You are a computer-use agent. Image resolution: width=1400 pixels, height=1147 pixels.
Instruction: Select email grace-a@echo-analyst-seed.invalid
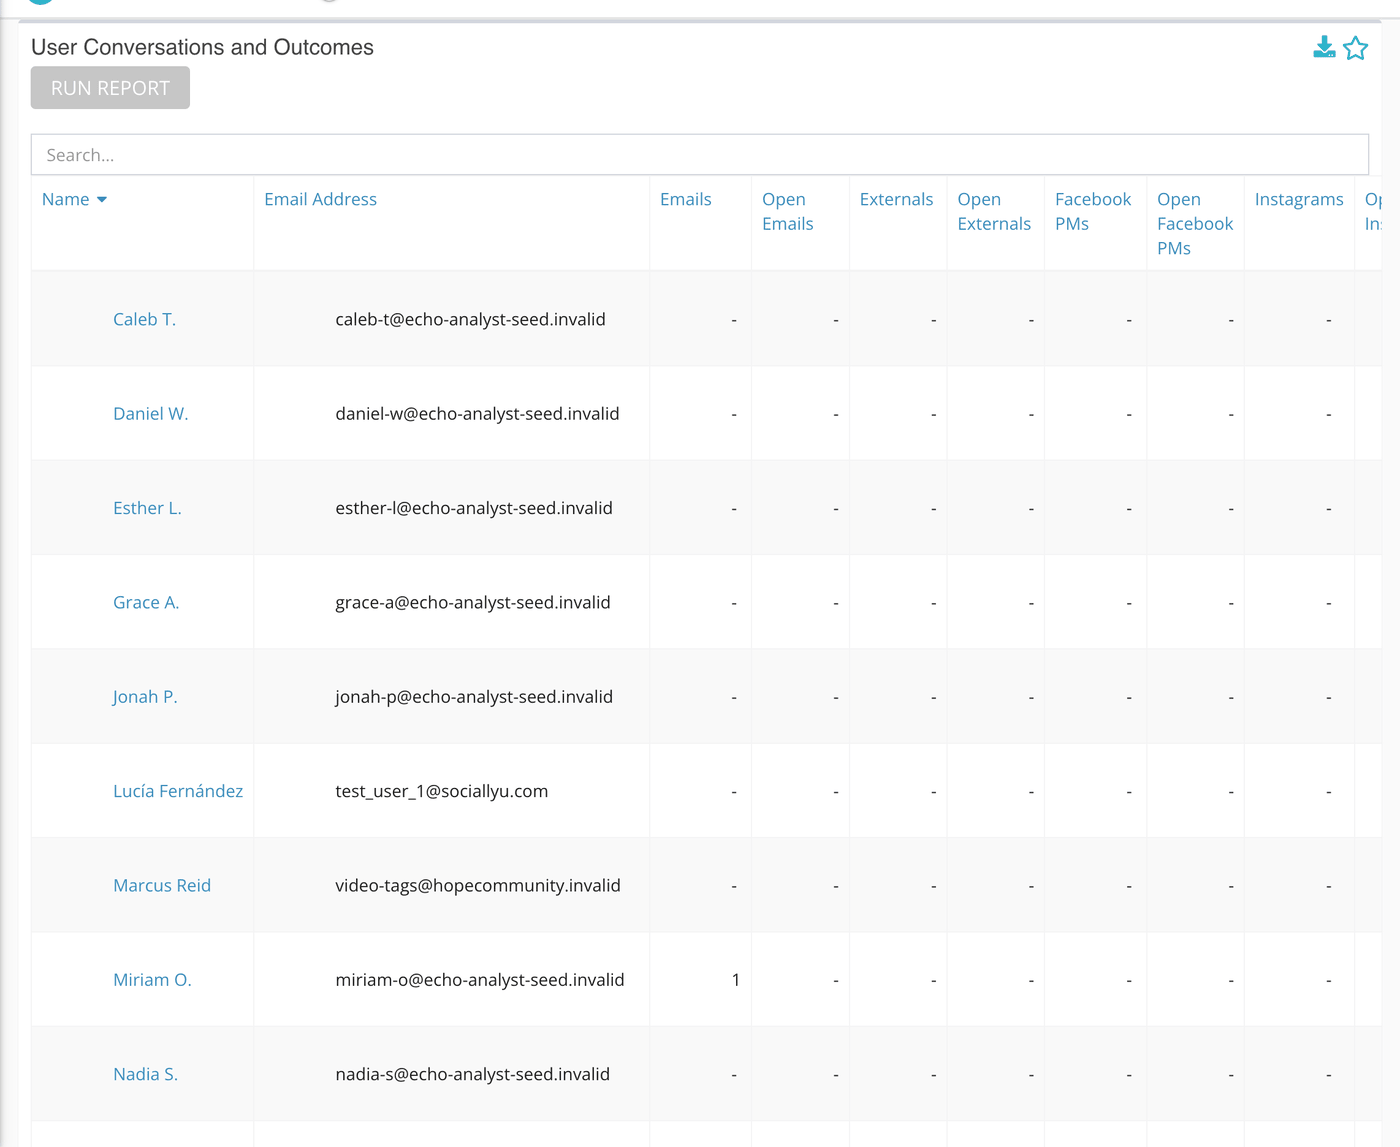coord(472,602)
